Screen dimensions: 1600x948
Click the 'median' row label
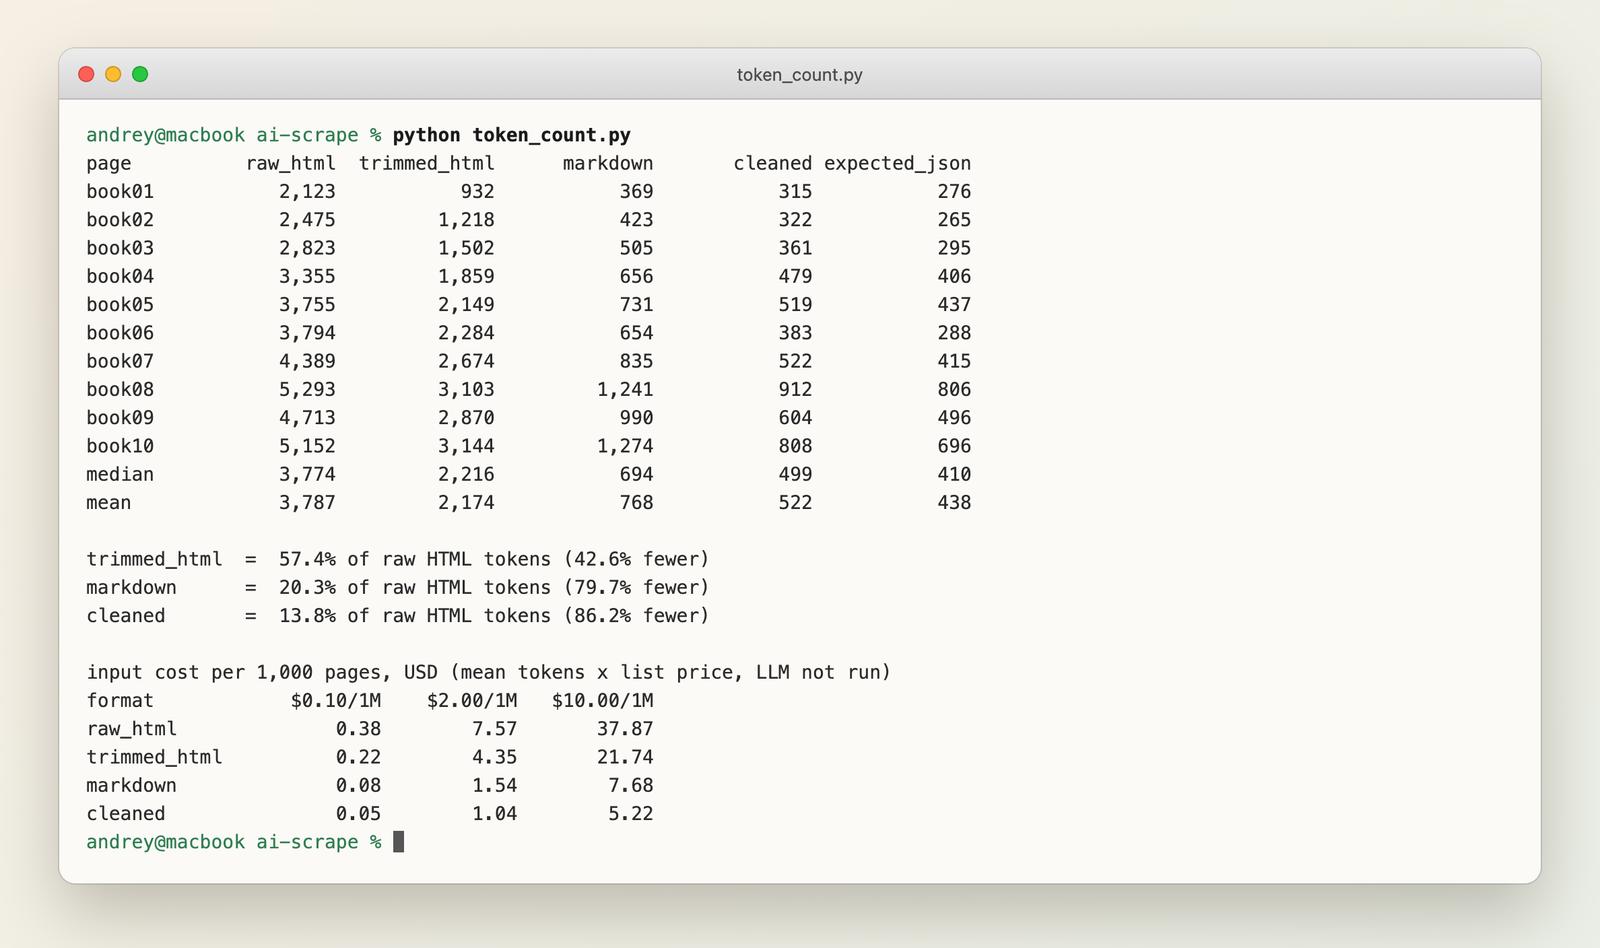pos(120,474)
